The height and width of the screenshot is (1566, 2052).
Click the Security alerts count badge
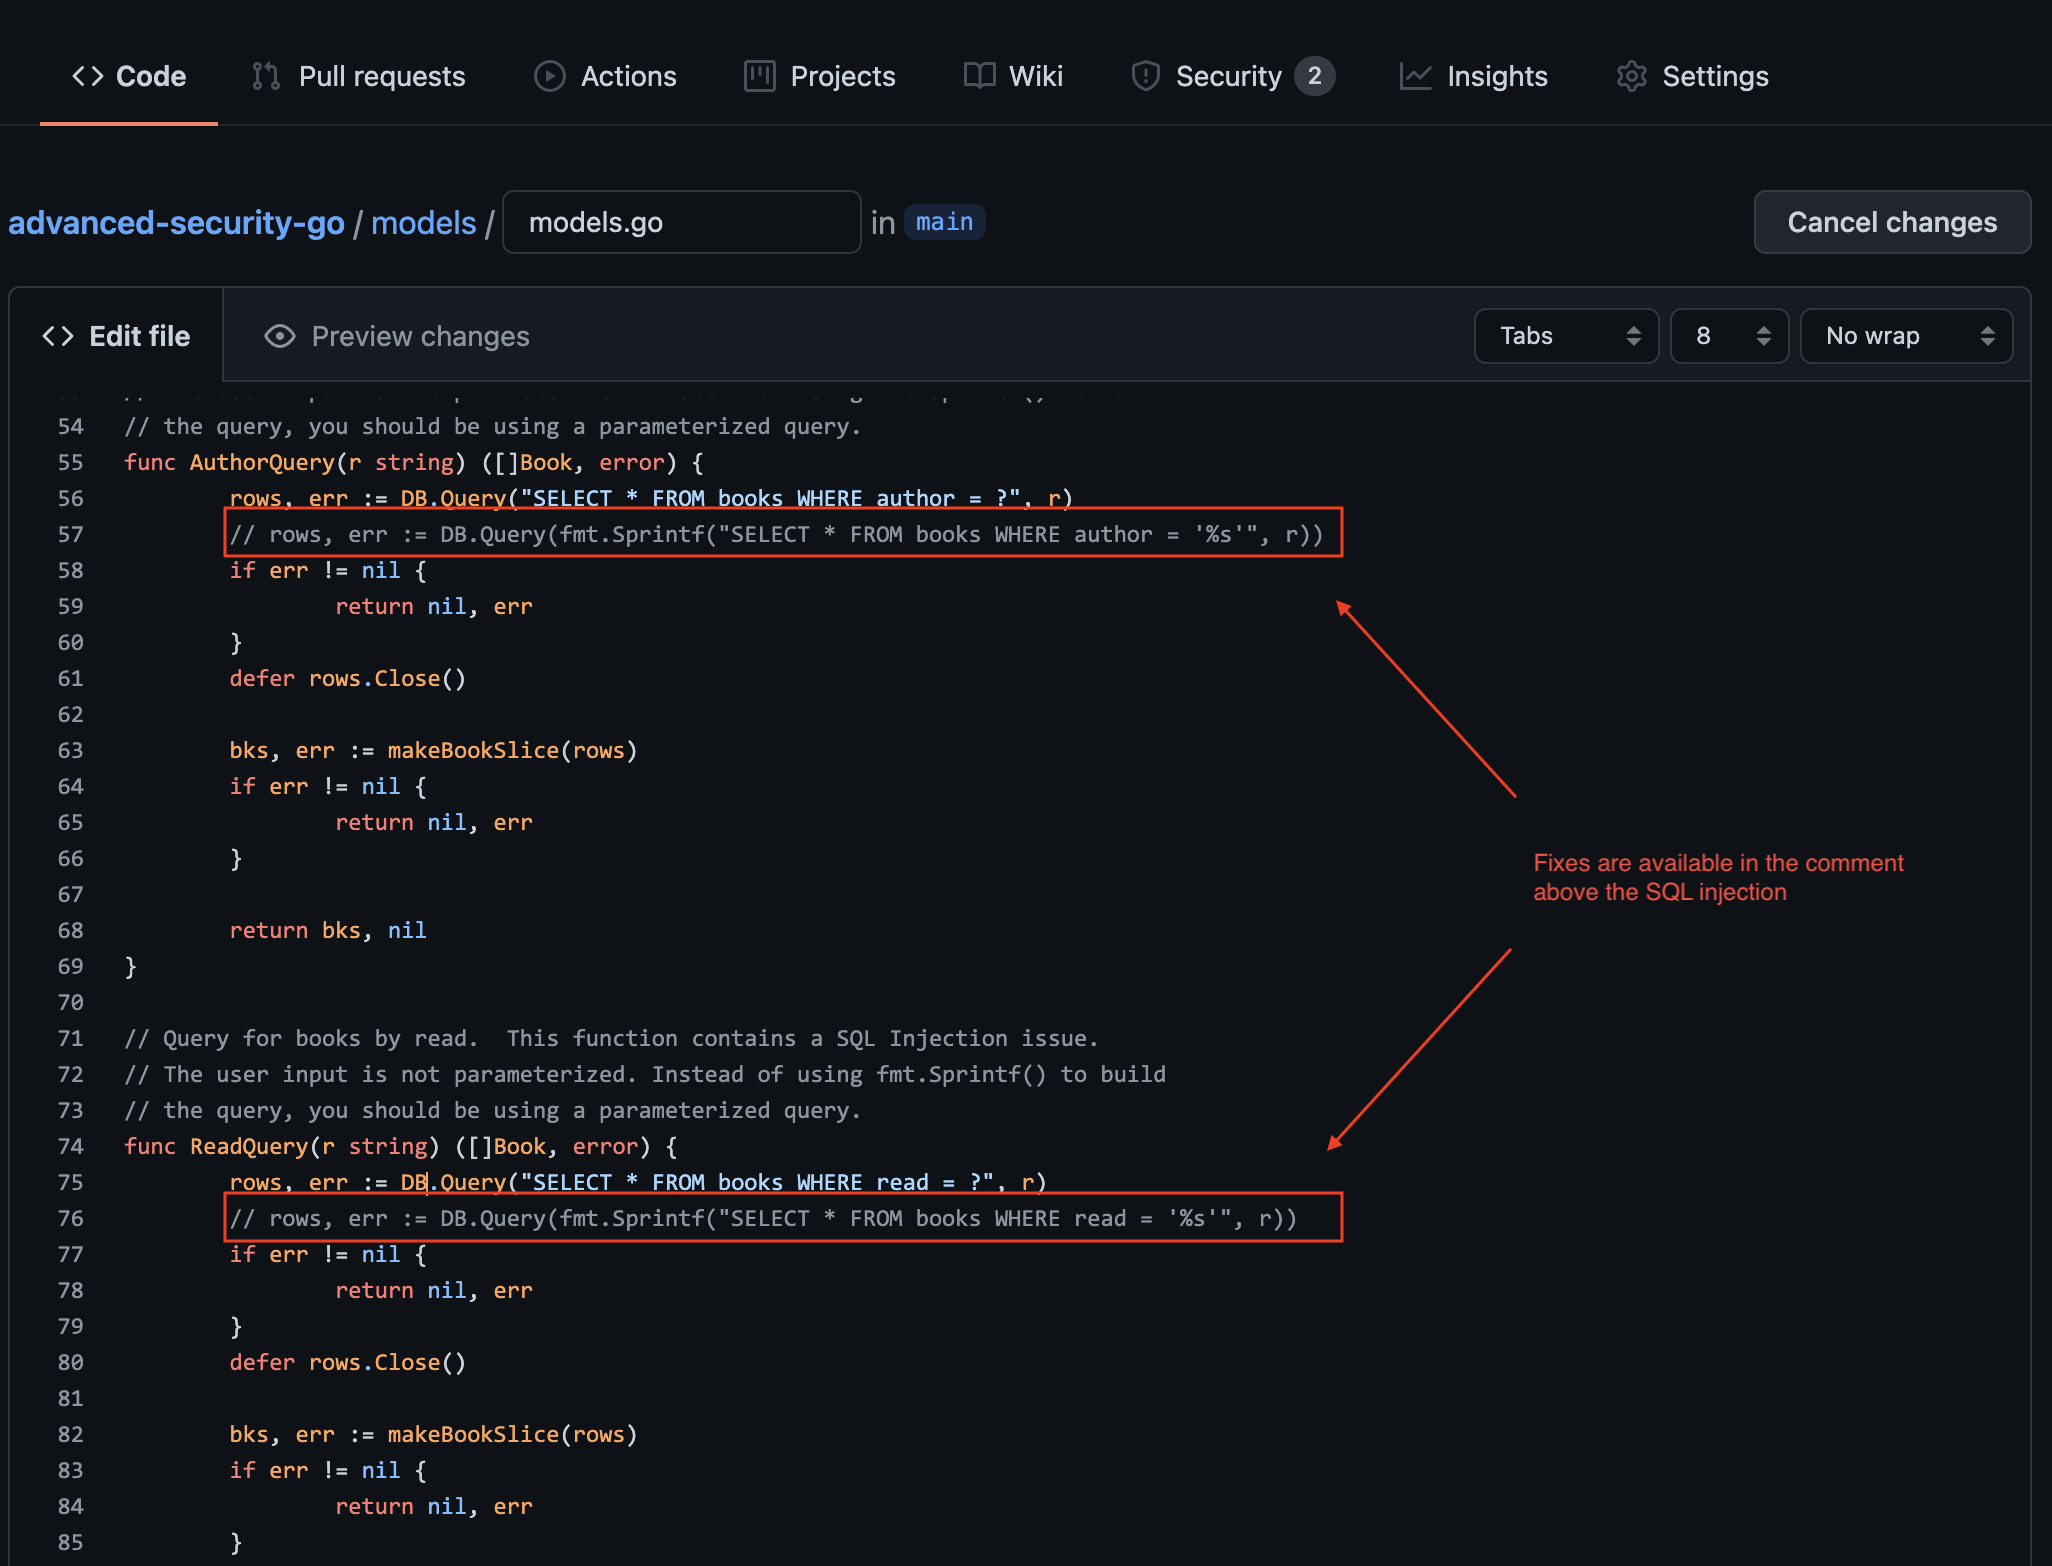point(1314,76)
